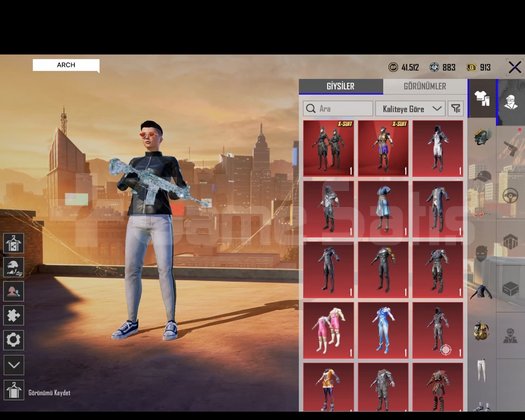Open the gear settings icon on left
The image size is (525, 420).
click(13, 340)
